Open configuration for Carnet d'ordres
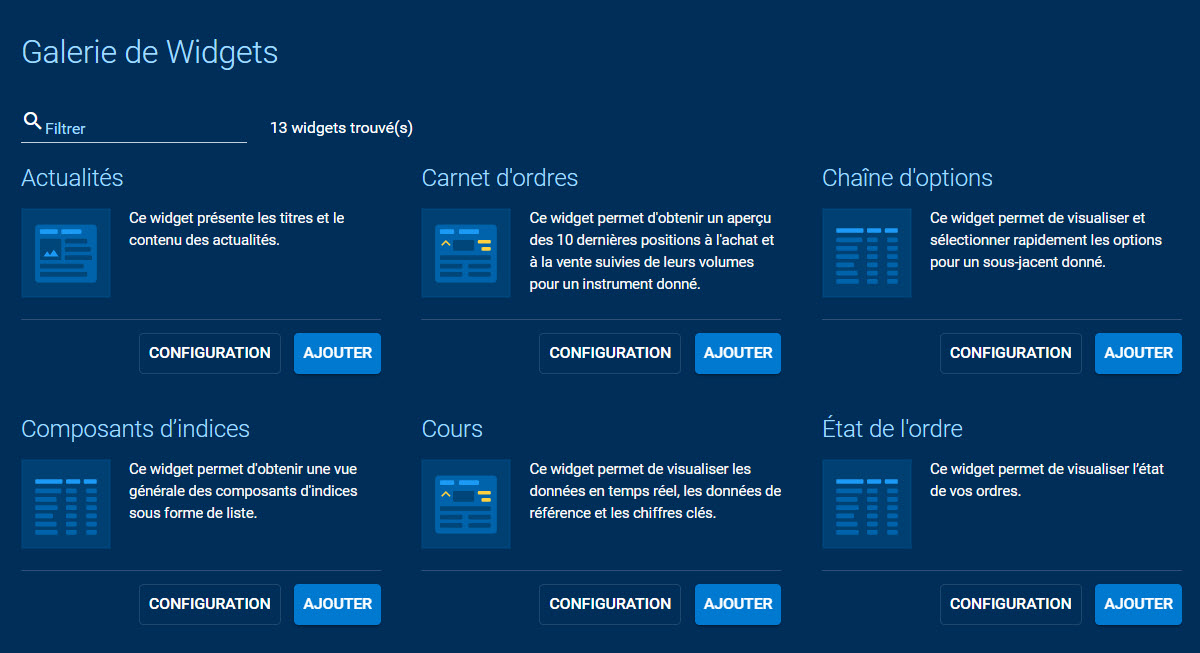This screenshot has height=653, width=1200. tap(610, 353)
